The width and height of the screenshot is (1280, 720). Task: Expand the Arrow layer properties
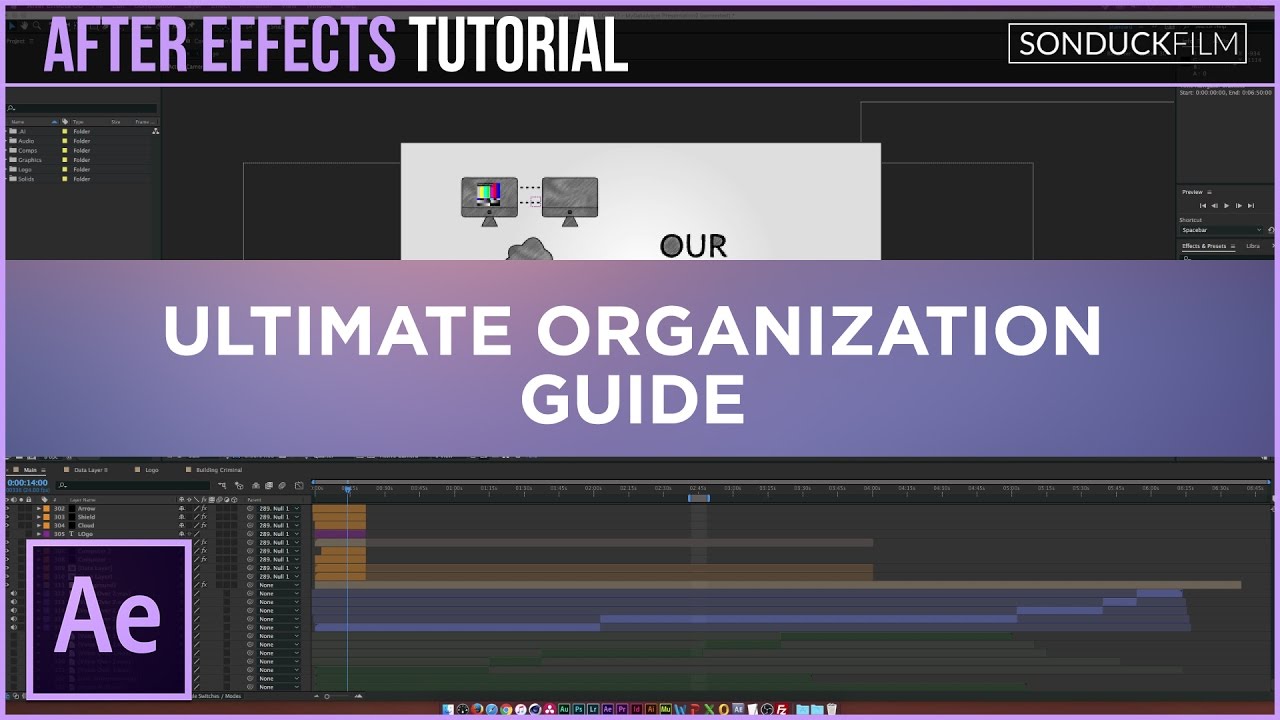[39, 509]
